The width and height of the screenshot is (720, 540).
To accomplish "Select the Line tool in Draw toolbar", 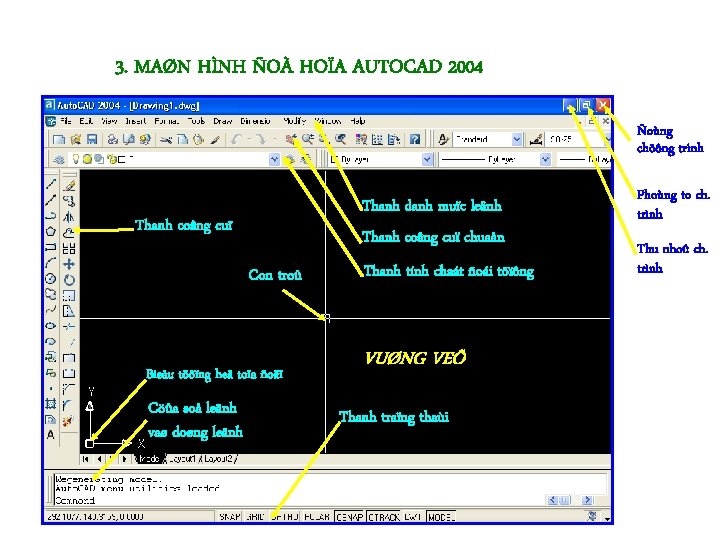I will 51,185.
